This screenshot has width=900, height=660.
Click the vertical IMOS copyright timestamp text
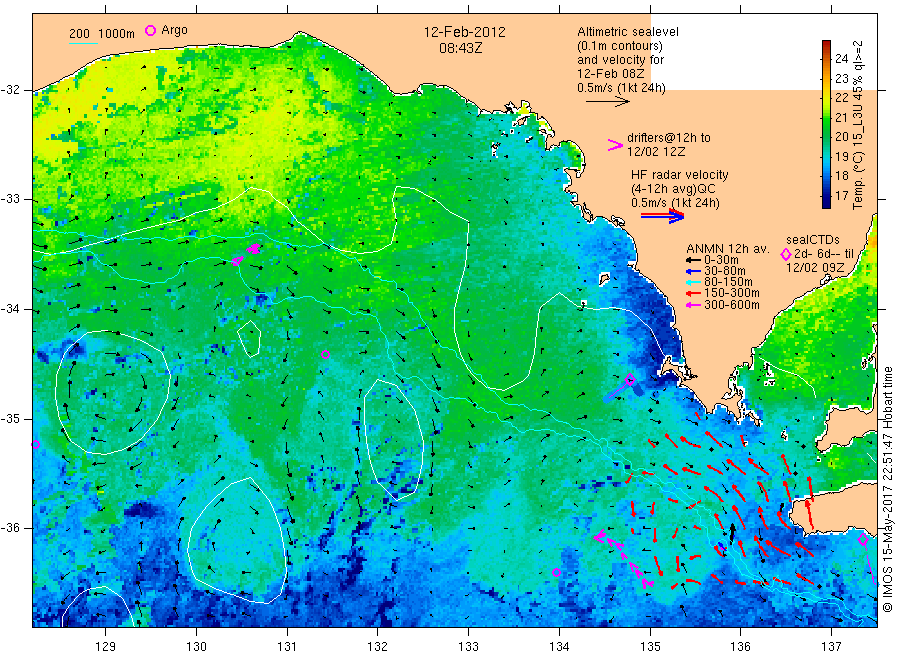pyautogui.click(x=888, y=489)
